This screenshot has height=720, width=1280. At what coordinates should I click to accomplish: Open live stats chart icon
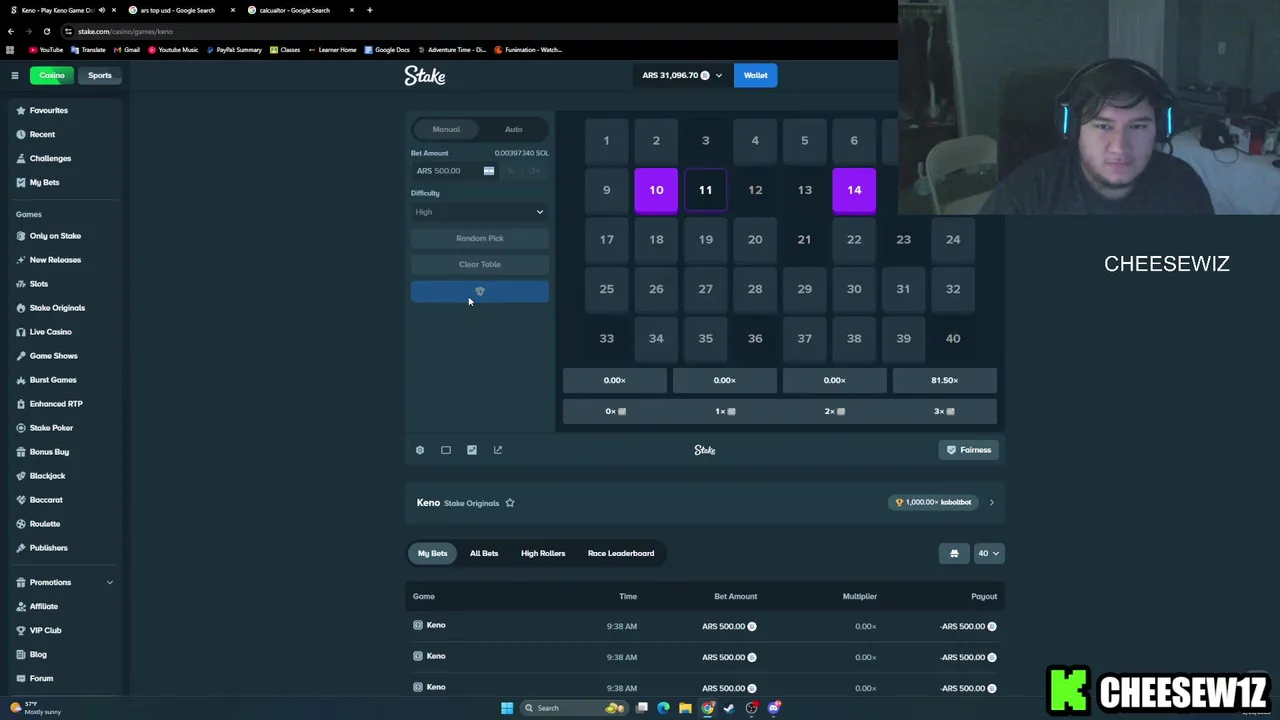point(472,450)
